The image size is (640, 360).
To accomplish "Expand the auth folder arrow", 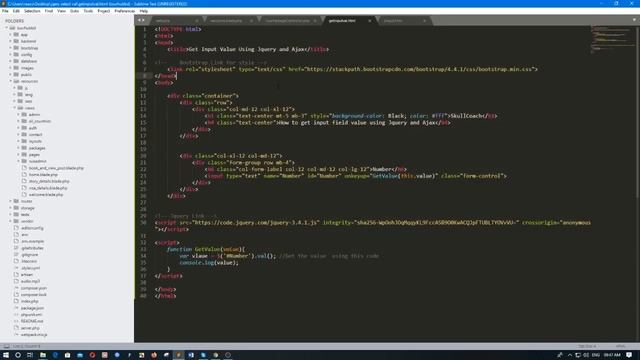I will (x=19, y=128).
